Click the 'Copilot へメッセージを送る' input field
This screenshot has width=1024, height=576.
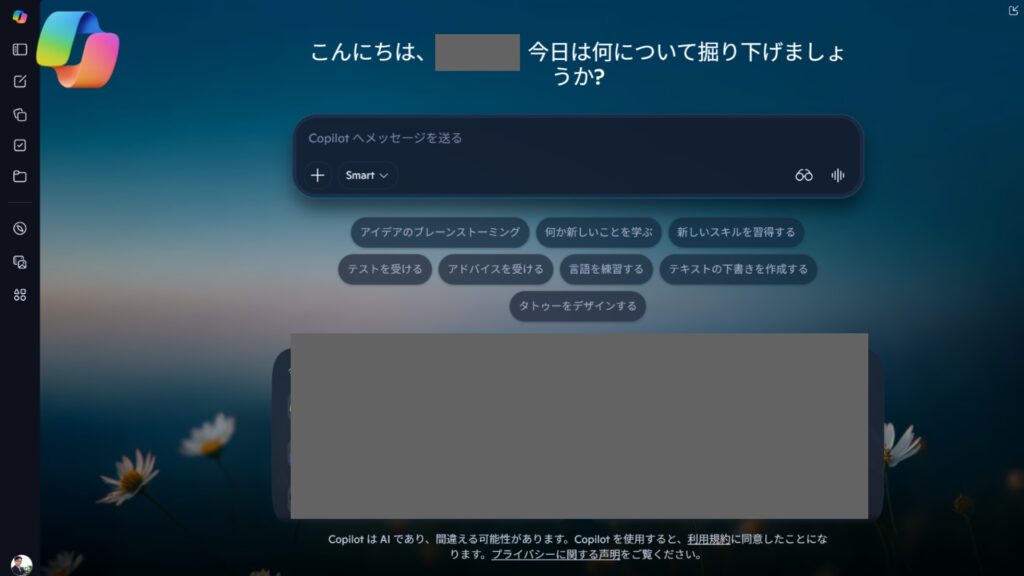click(578, 138)
